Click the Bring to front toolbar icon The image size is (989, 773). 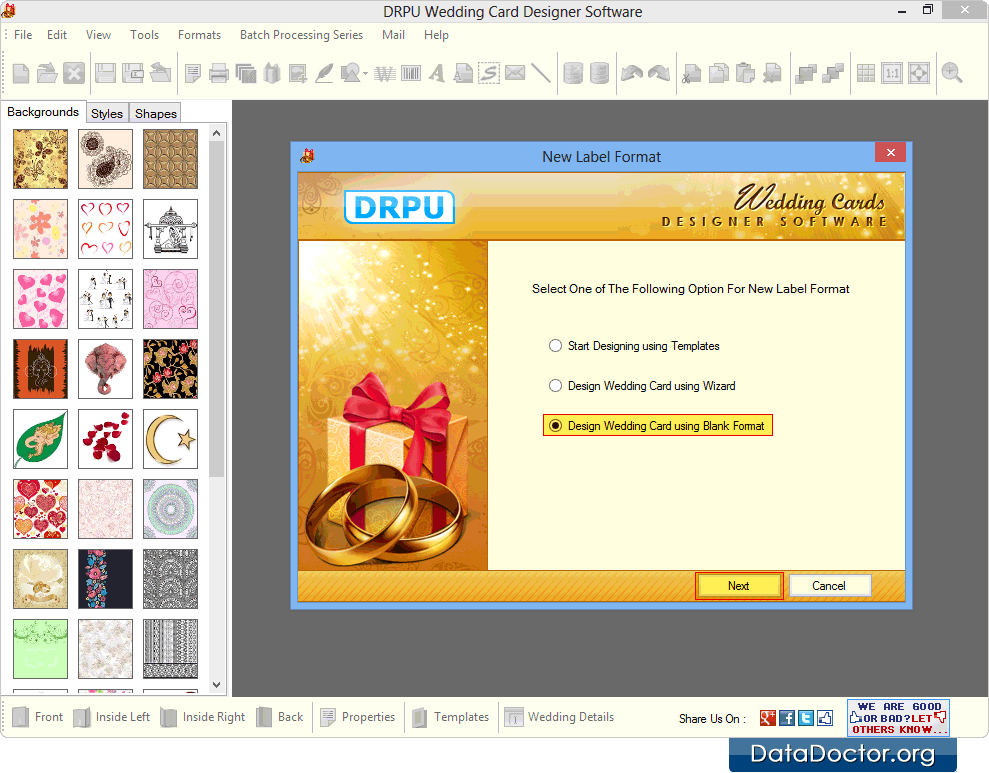pyautogui.click(x=805, y=74)
